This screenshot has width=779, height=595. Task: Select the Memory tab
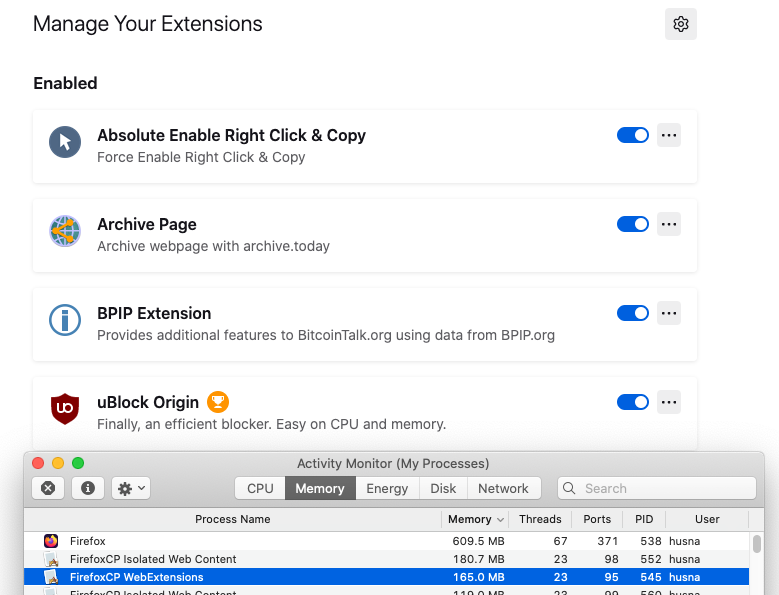pyautogui.click(x=320, y=488)
